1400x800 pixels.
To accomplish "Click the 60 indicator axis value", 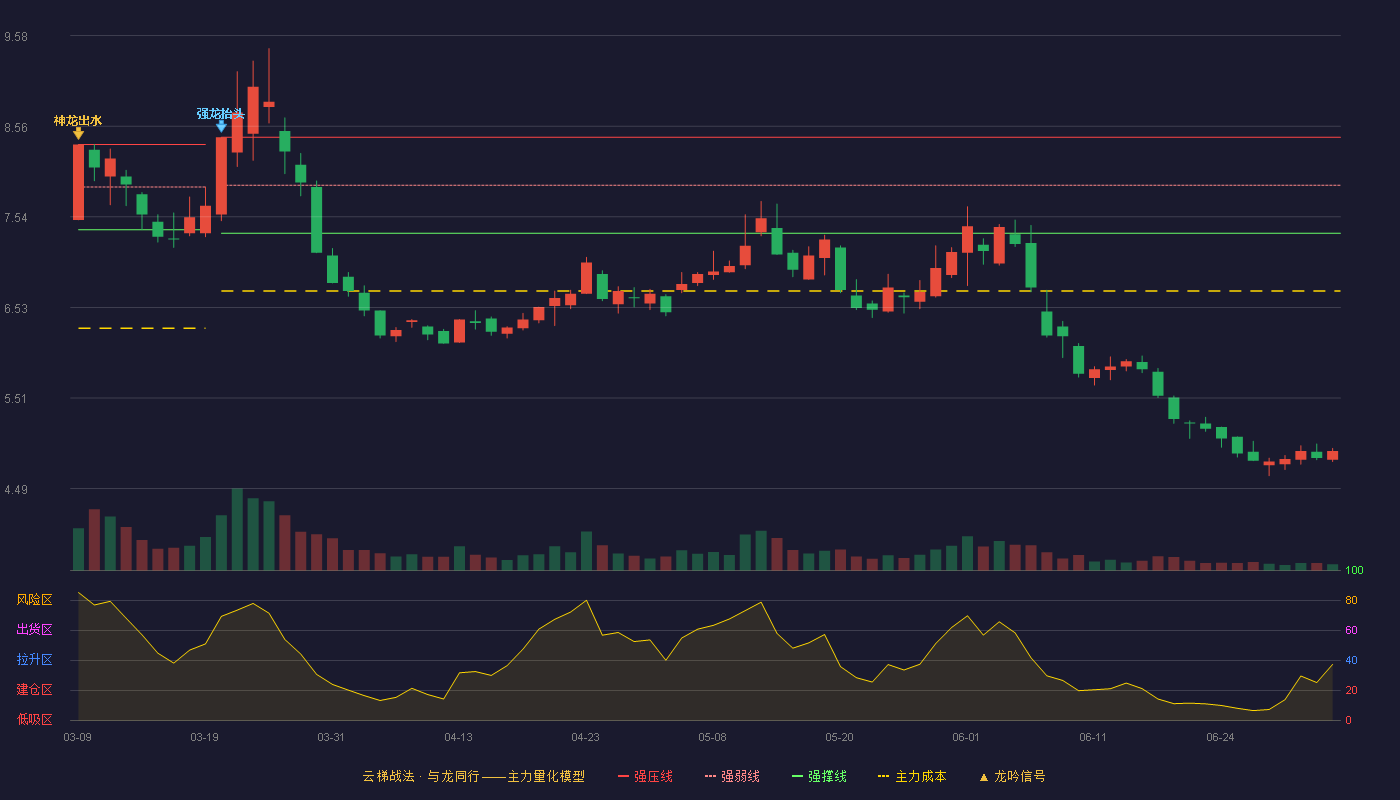I will pyautogui.click(x=1351, y=630).
